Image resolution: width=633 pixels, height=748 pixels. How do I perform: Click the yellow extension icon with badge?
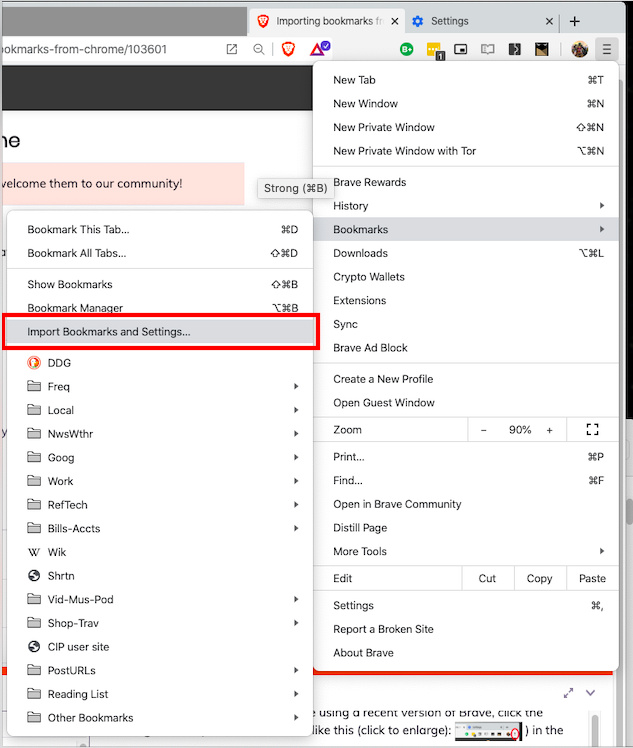(x=435, y=51)
